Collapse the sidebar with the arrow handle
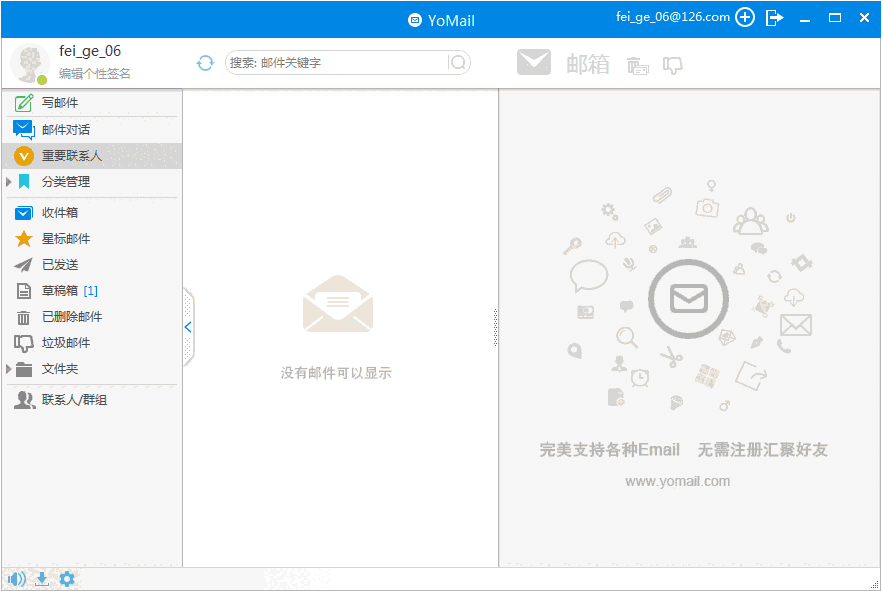883x591 pixels. [x=187, y=327]
